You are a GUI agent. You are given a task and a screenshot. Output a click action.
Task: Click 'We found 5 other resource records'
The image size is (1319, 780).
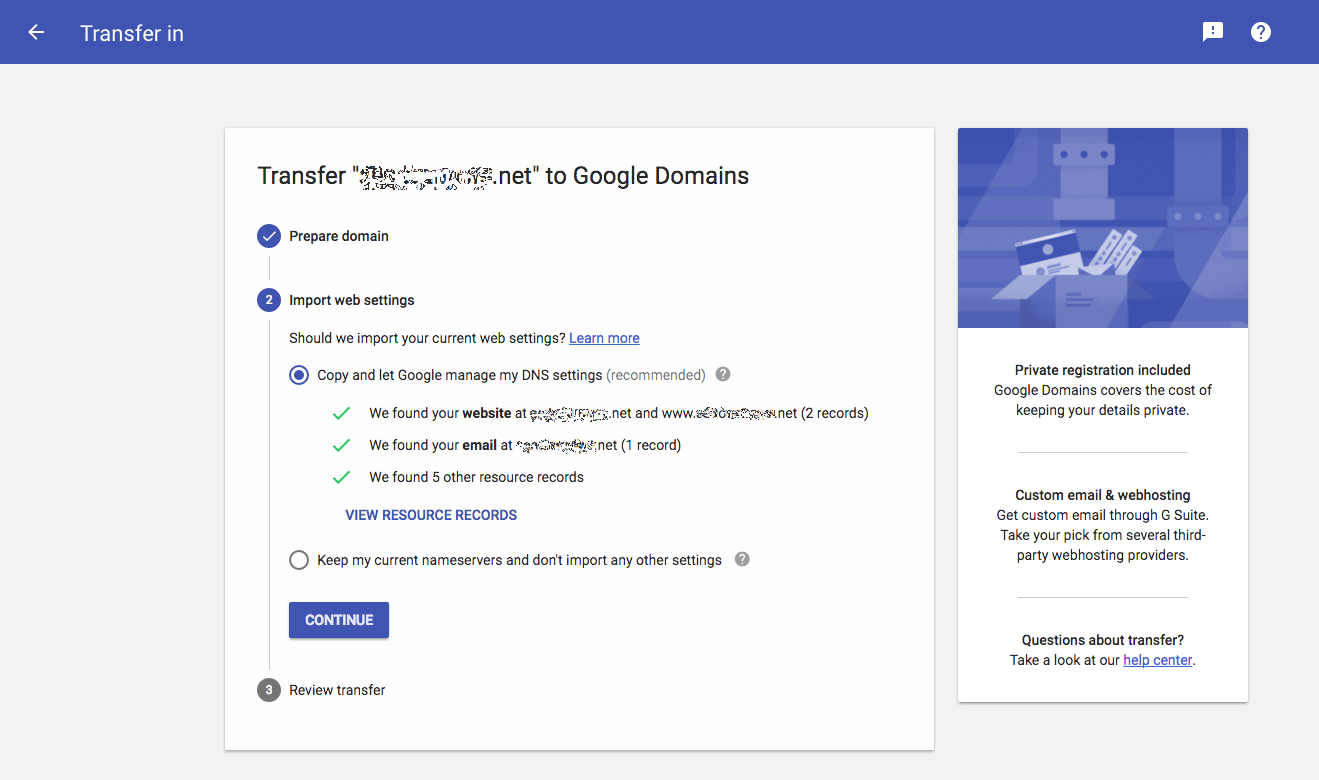(476, 477)
